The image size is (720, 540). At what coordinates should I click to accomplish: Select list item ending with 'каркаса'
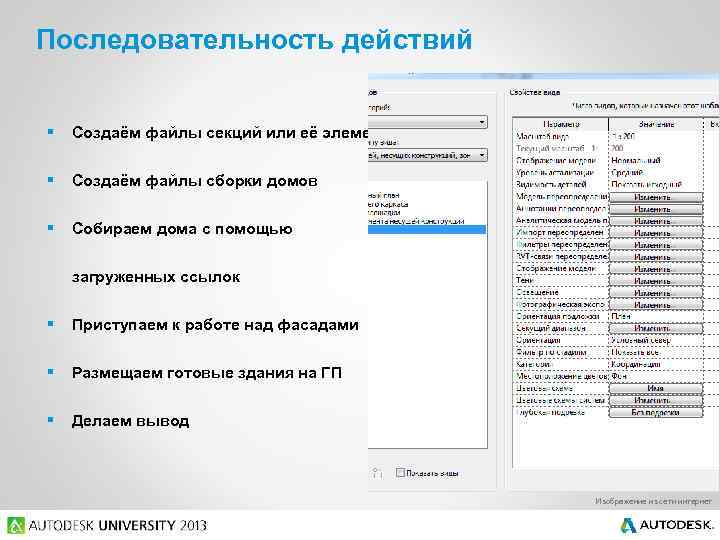tap(388, 204)
